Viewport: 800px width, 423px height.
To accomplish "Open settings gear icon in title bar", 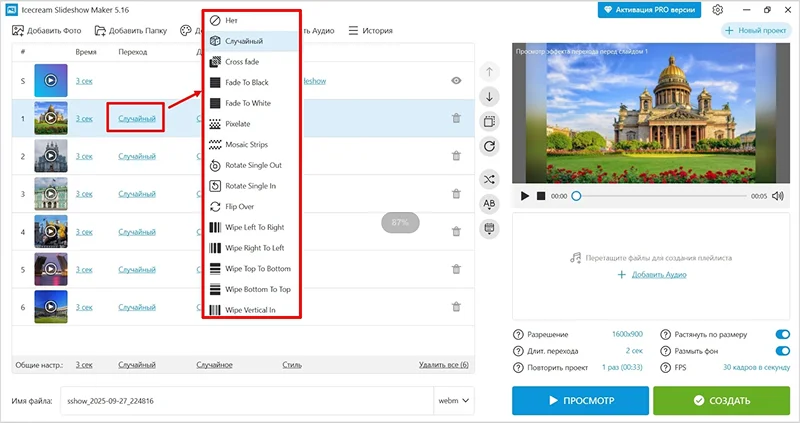I will point(718,10).
